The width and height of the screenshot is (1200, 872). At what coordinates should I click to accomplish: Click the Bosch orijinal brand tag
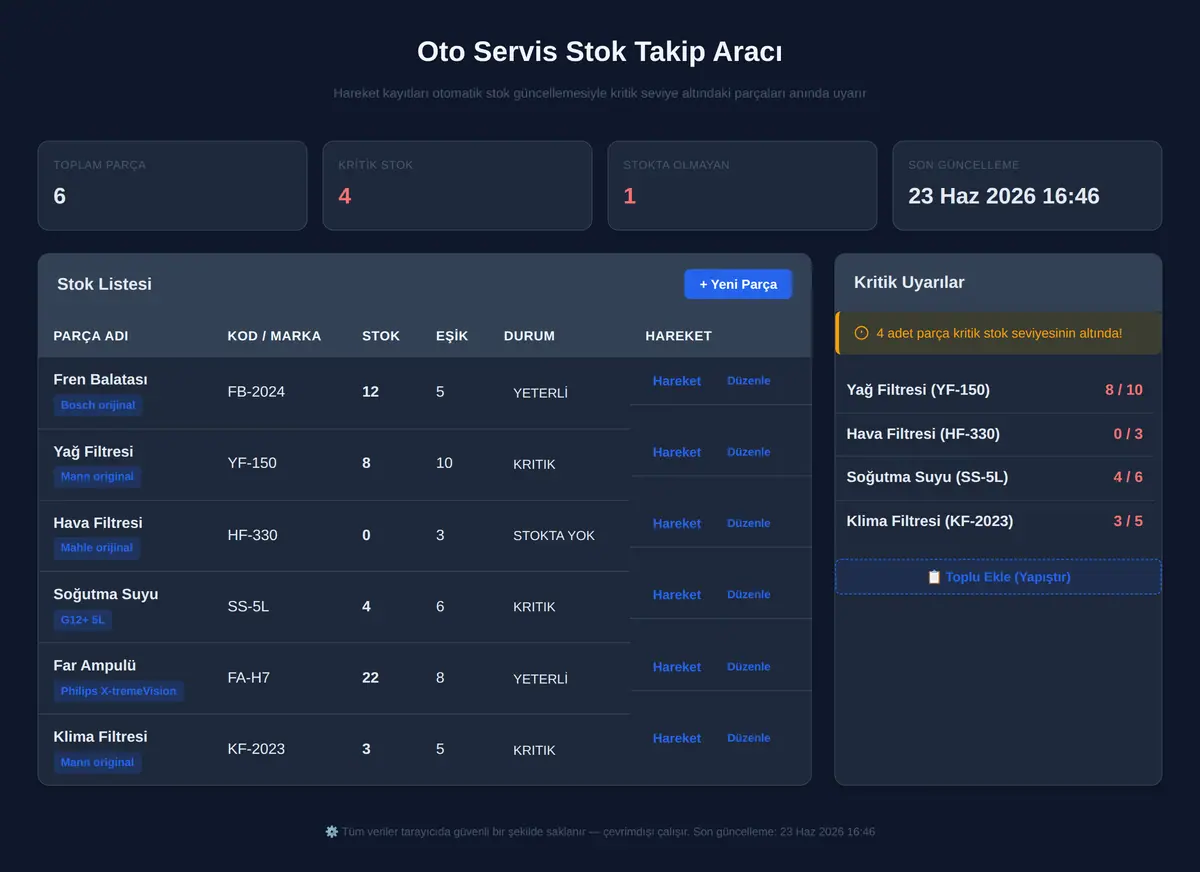pyautogui.click(x=98, y=405)
